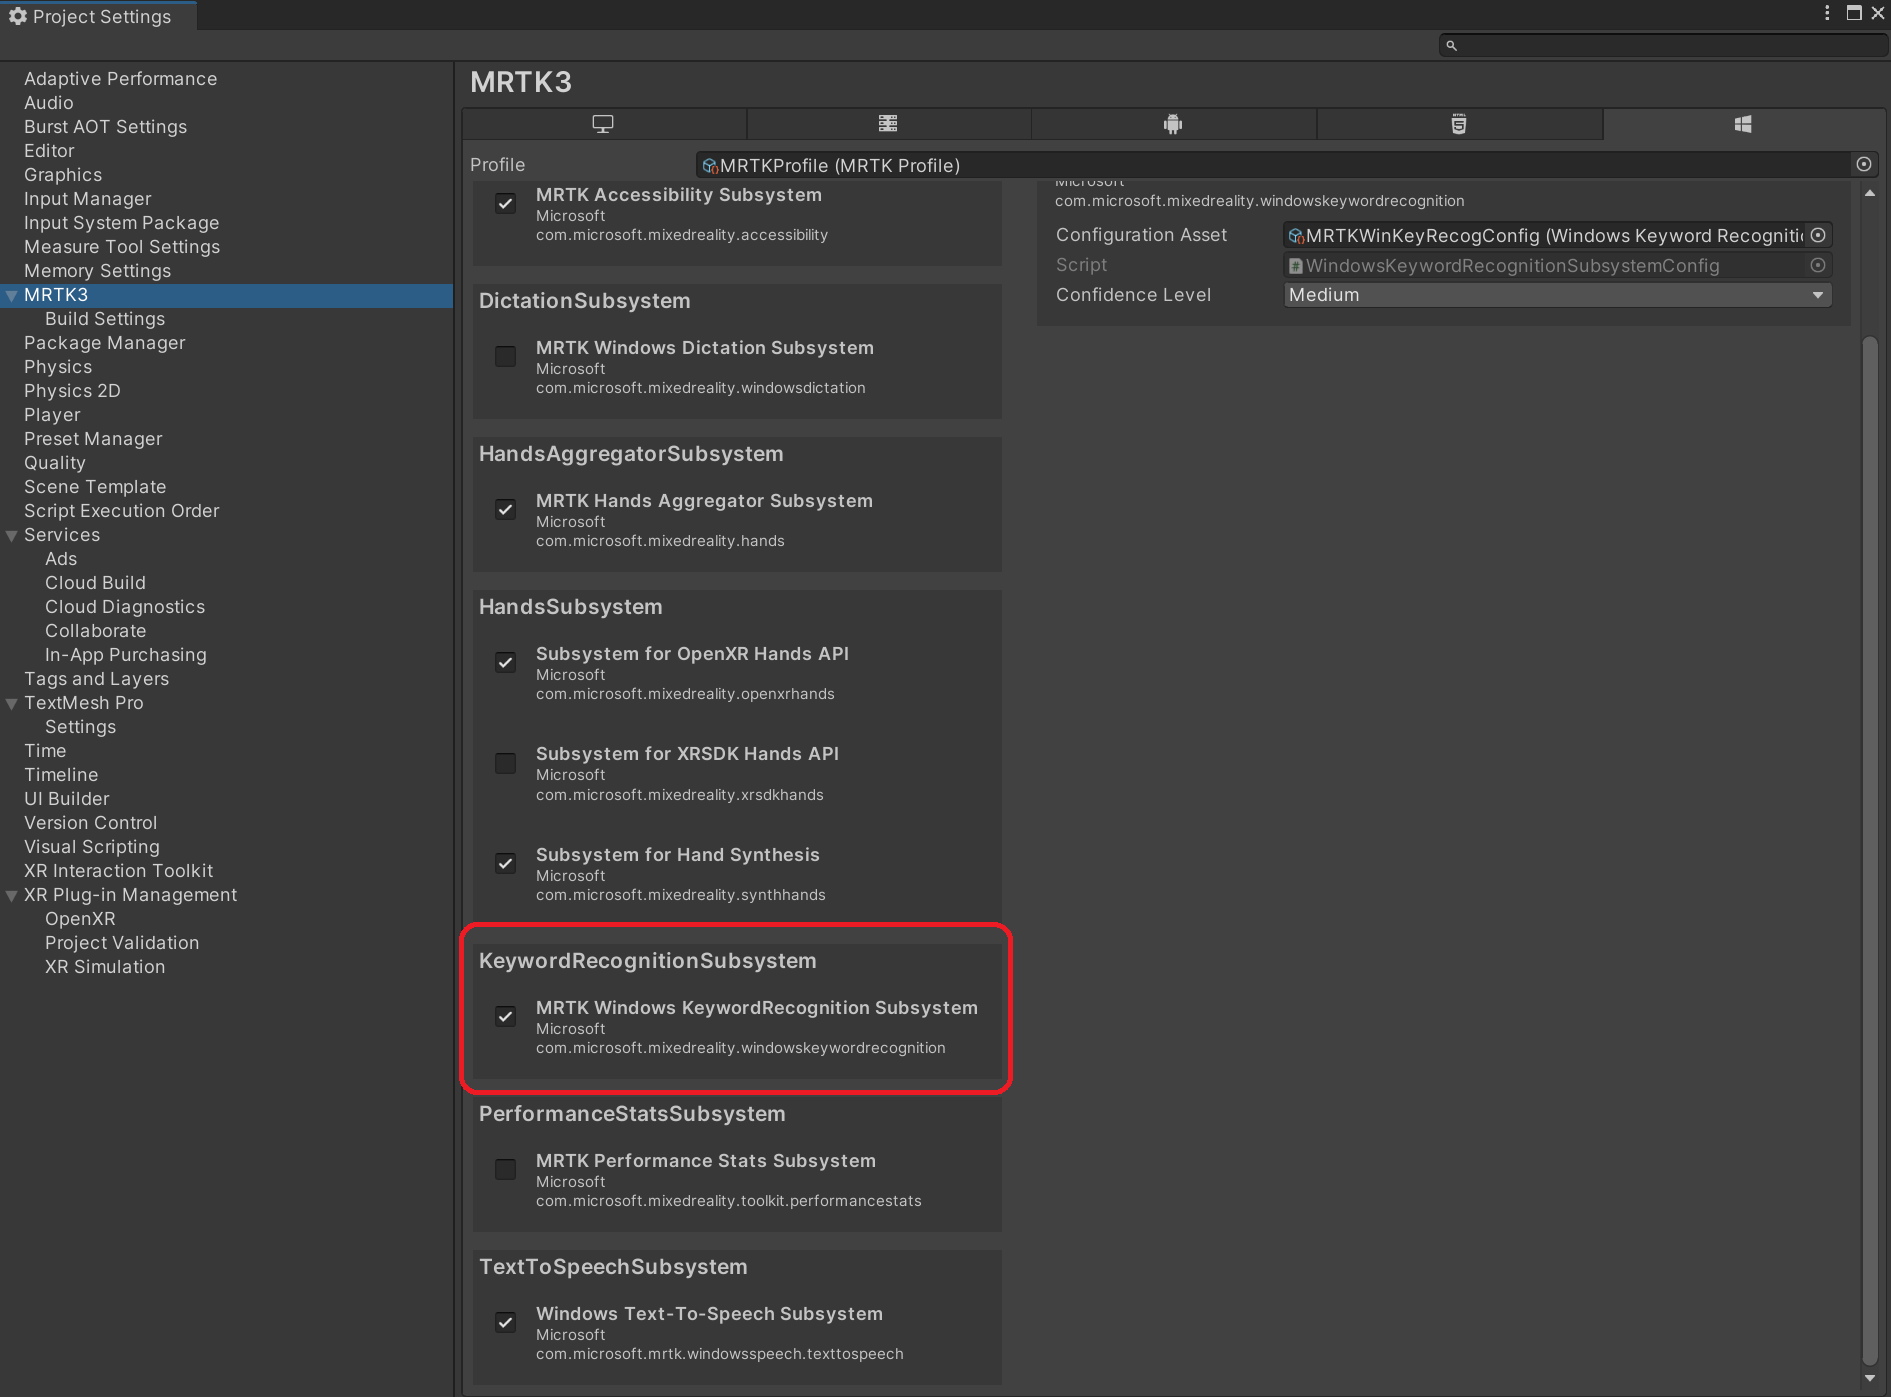Toggle Subsystem for OpenXR Hands API
Viewport: 1891px width, 1397px height.
[x=506, y=663]
